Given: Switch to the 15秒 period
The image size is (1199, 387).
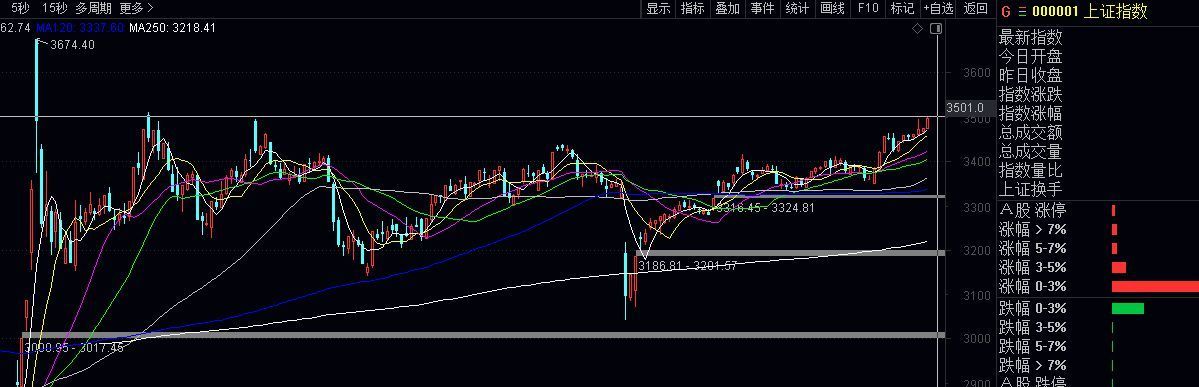Looking at the screenshot, I should [54, 8].
